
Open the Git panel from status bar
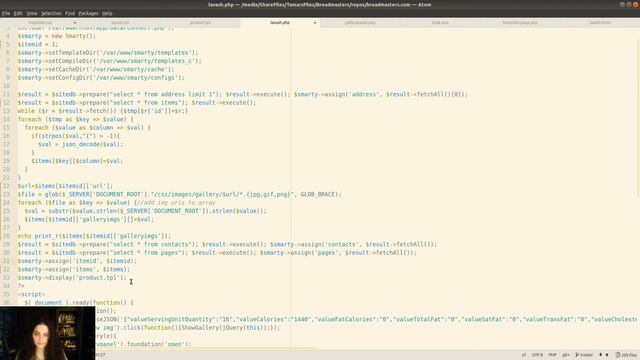point(566,355)
